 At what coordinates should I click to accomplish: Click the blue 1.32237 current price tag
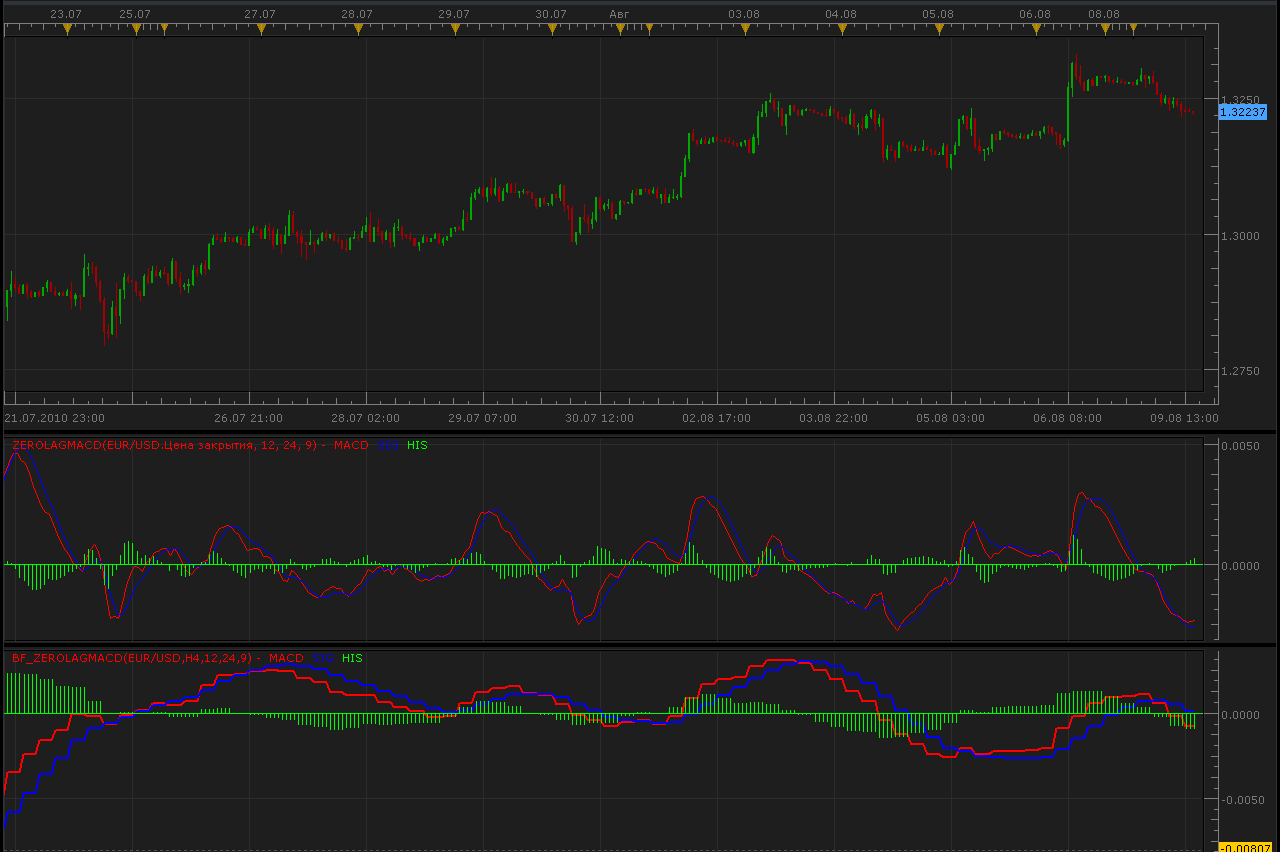1244,112
